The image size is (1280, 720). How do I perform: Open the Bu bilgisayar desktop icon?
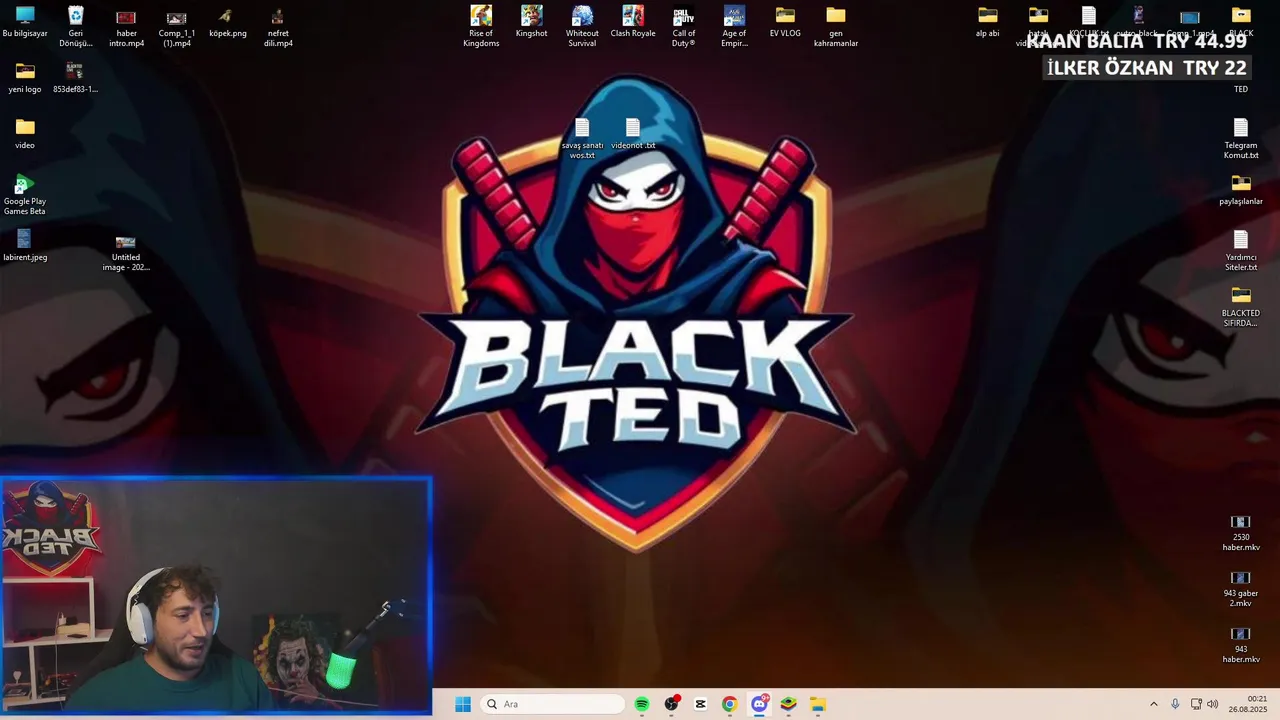pos(25,22)
